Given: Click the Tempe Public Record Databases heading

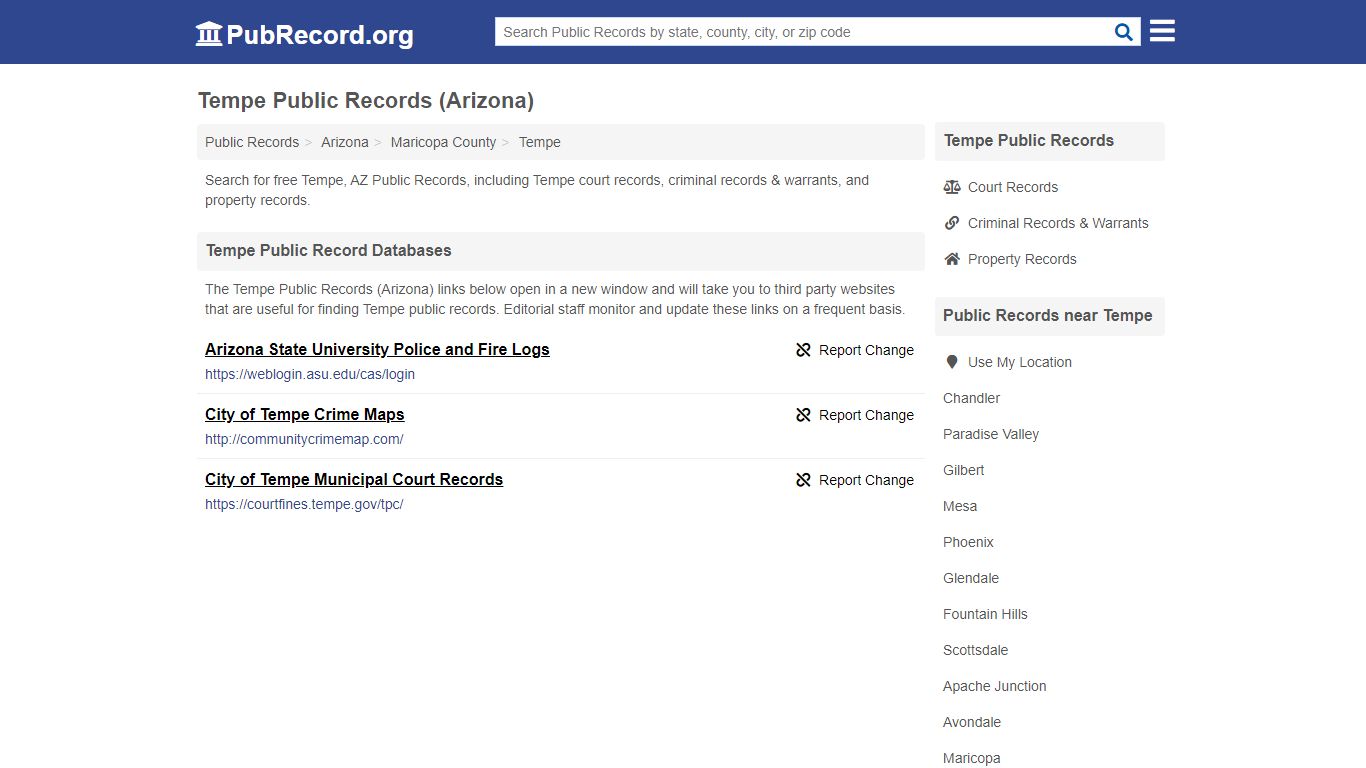Looking at the screenshot, I should [x=329, y=250].
